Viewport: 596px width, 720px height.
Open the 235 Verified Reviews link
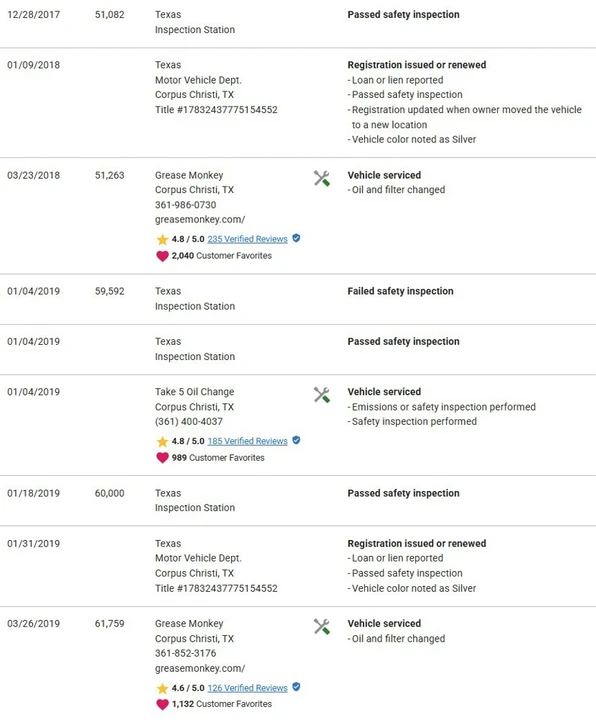point(247,239)
